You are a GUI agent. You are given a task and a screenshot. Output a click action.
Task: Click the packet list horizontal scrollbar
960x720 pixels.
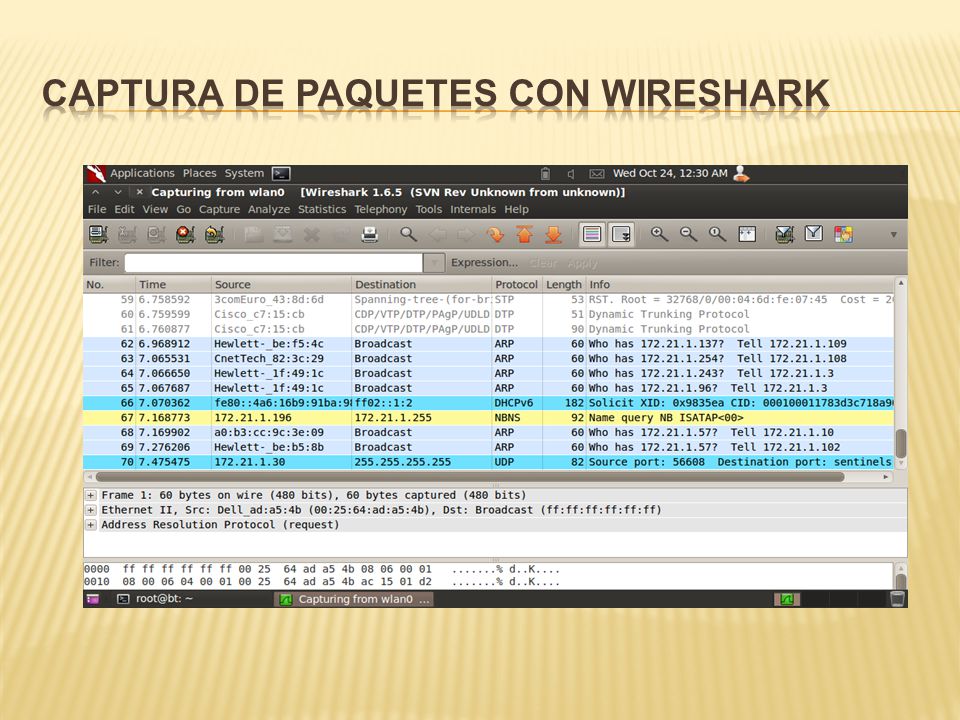click(x=470, y=477)
